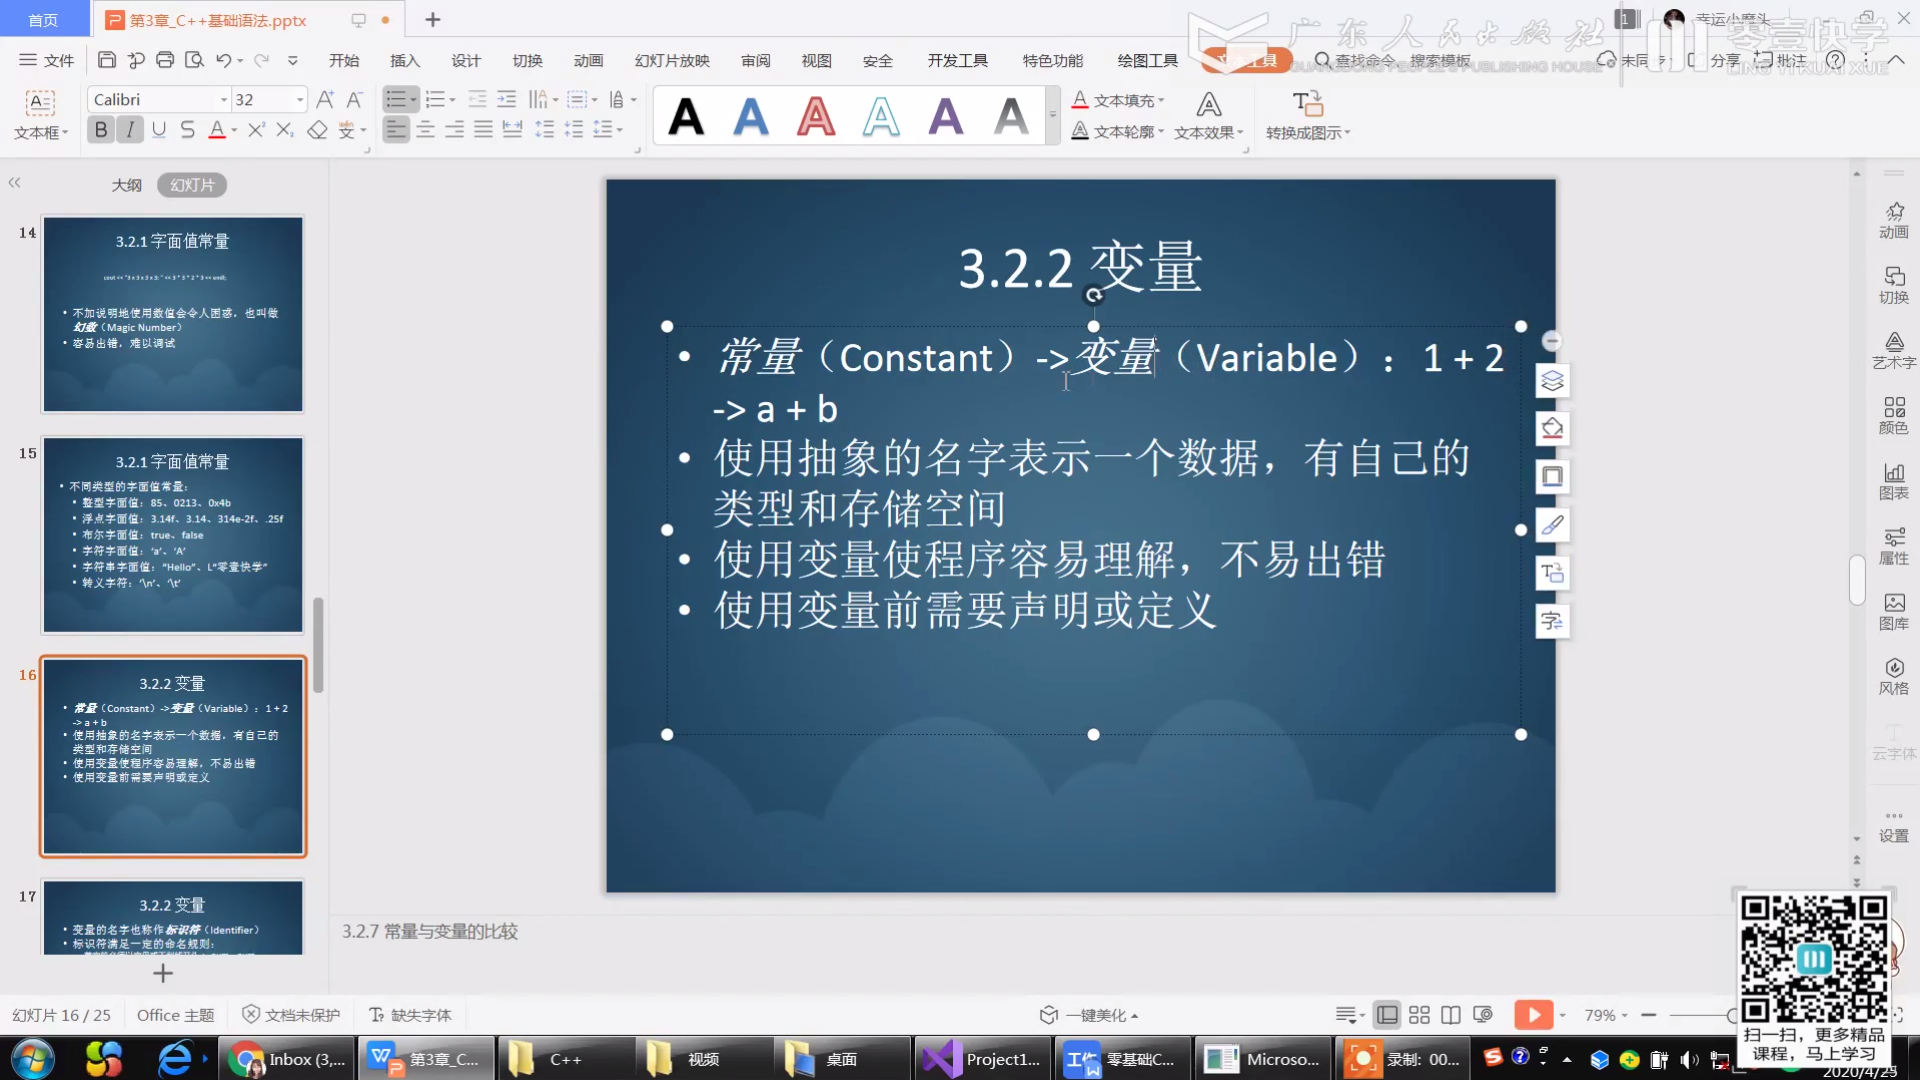Open the 属性 properties side panel
1920x1080 pixels.
click(x=1894, y=546)
